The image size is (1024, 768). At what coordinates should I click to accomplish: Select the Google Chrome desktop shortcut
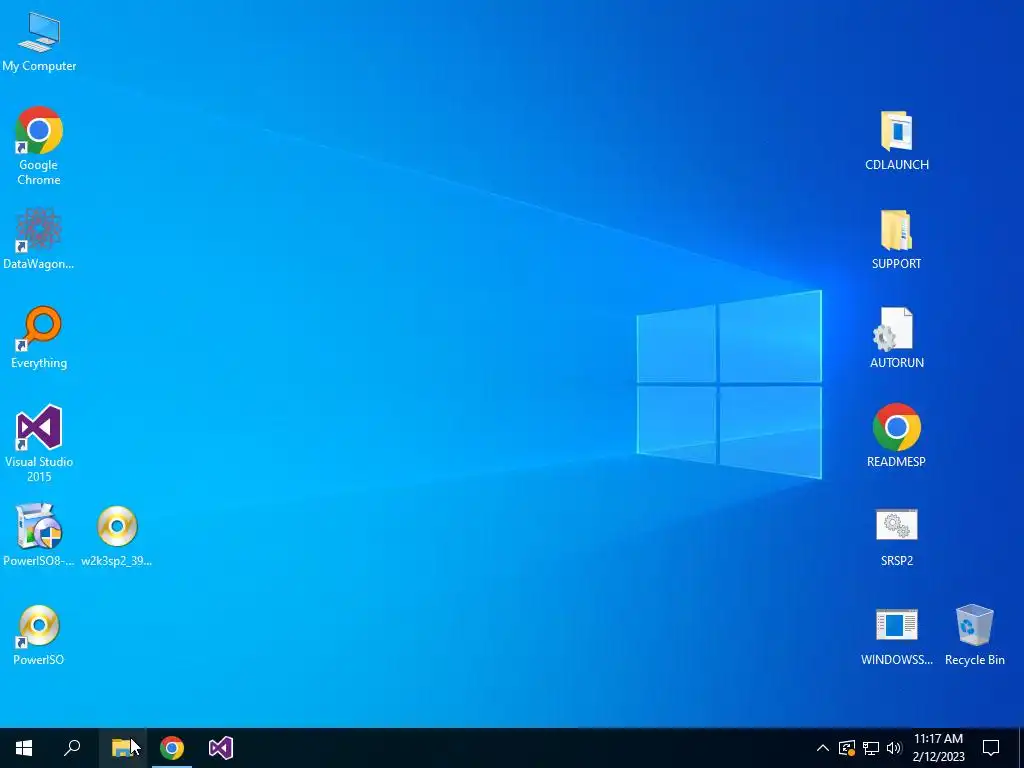click(x=39, y=146)
